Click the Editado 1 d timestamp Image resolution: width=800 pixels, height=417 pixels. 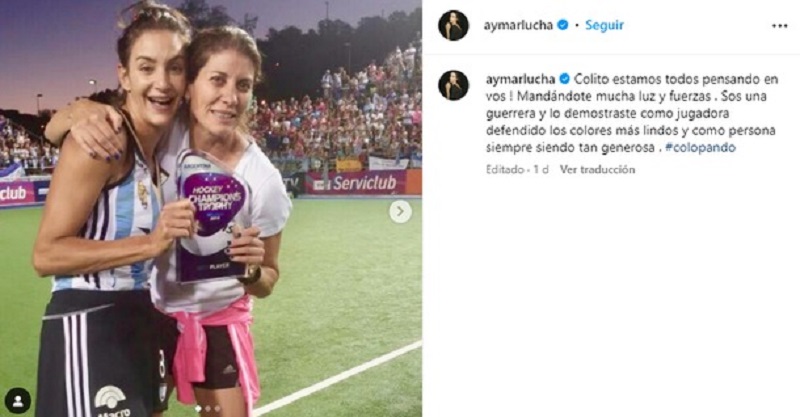coord(517,169)
